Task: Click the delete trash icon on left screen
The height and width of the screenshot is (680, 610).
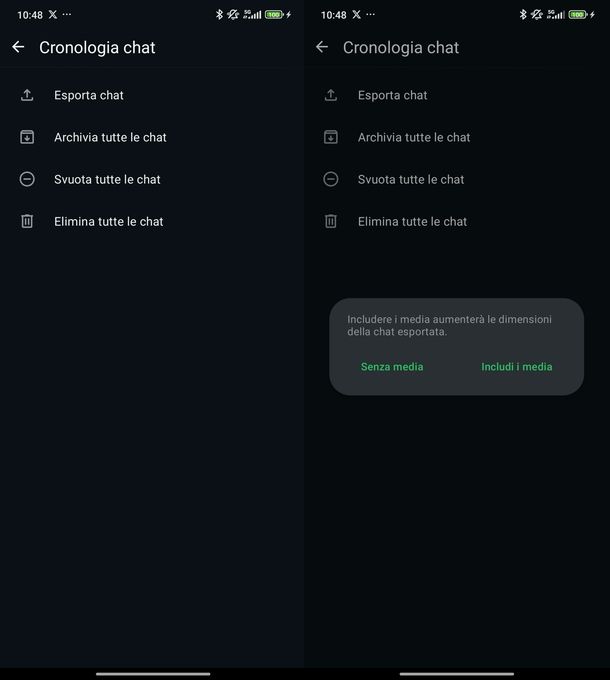Action: tap(27, 221)
